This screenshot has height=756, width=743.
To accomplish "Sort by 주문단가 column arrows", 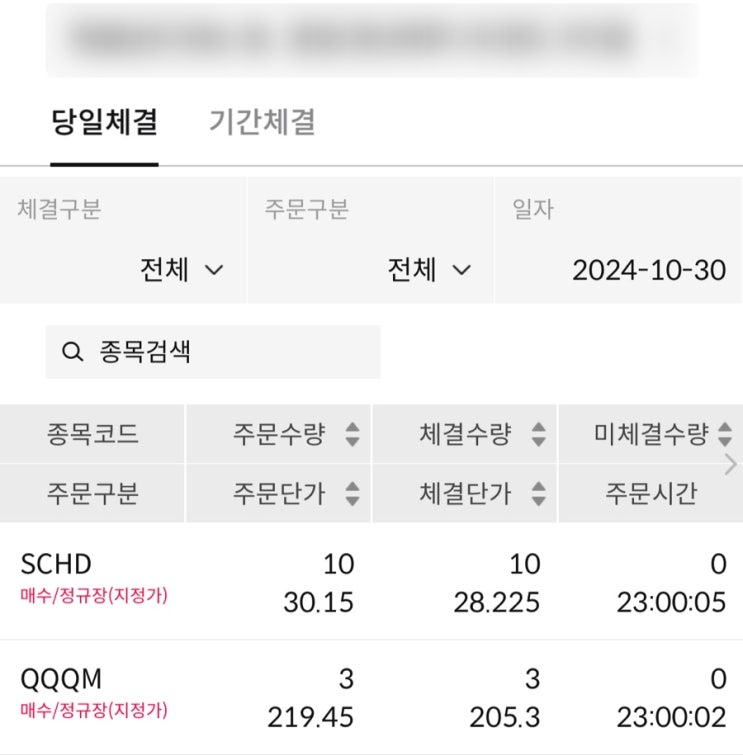I will pyautogui.click(x=351, y=493).
